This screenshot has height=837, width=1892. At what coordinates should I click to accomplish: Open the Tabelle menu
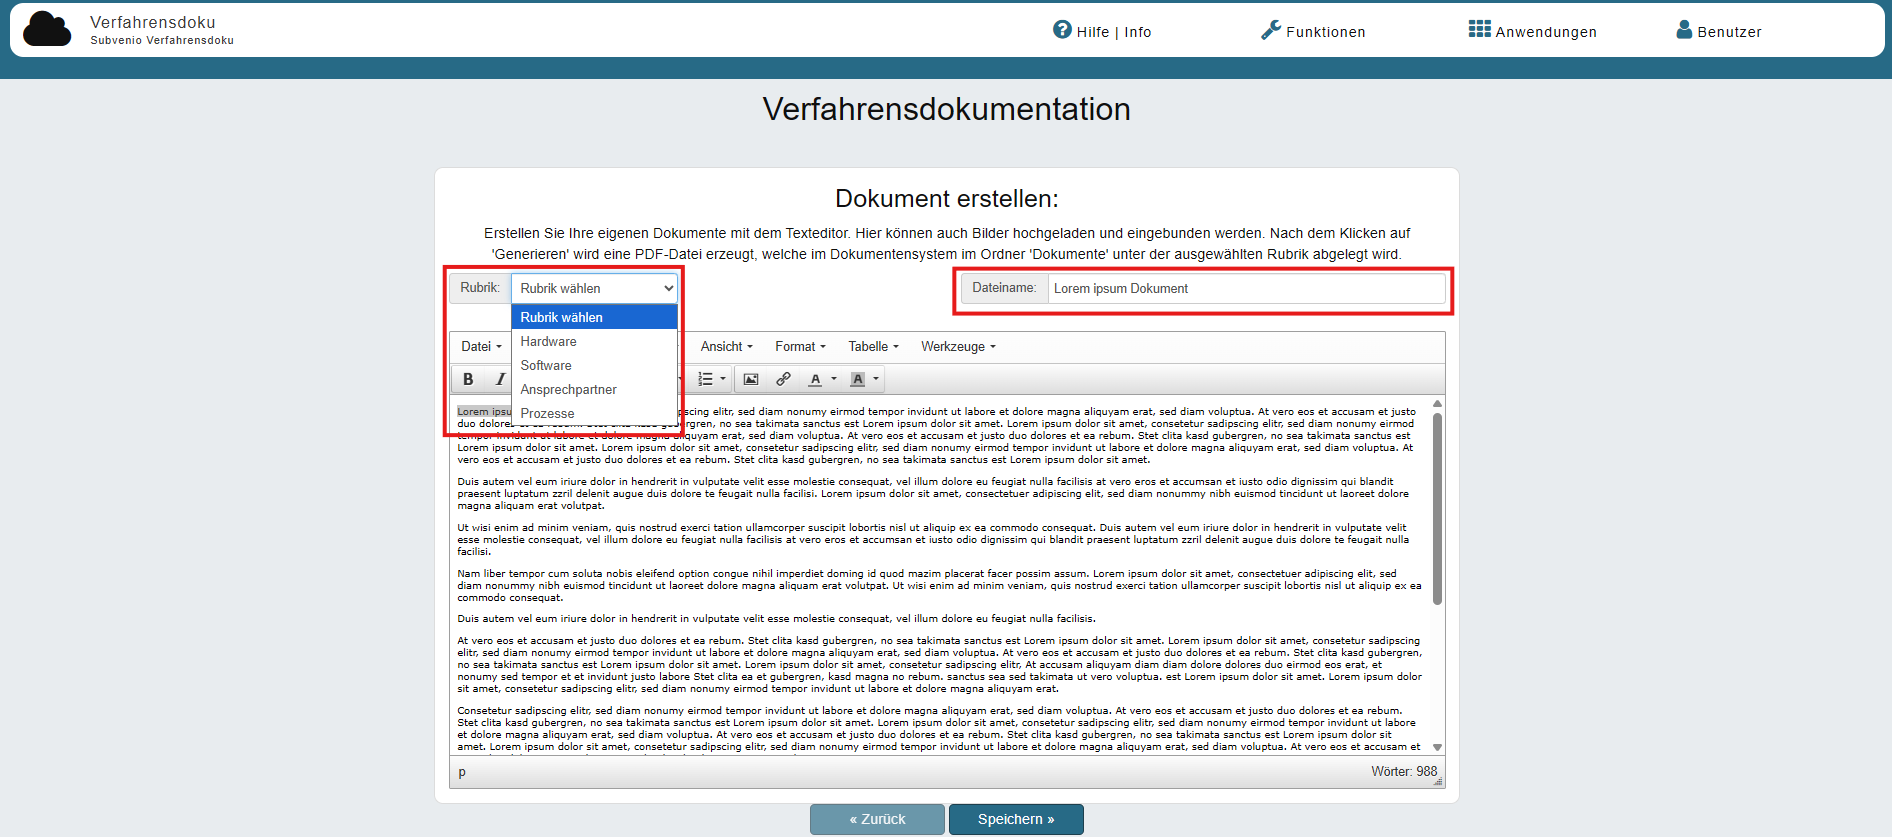873,347
